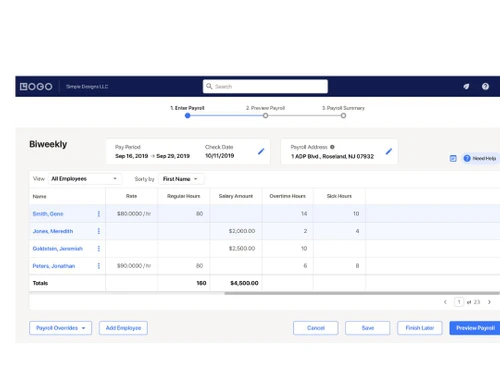
Task: Go to previous page arrow
Action: click(445, 302)
